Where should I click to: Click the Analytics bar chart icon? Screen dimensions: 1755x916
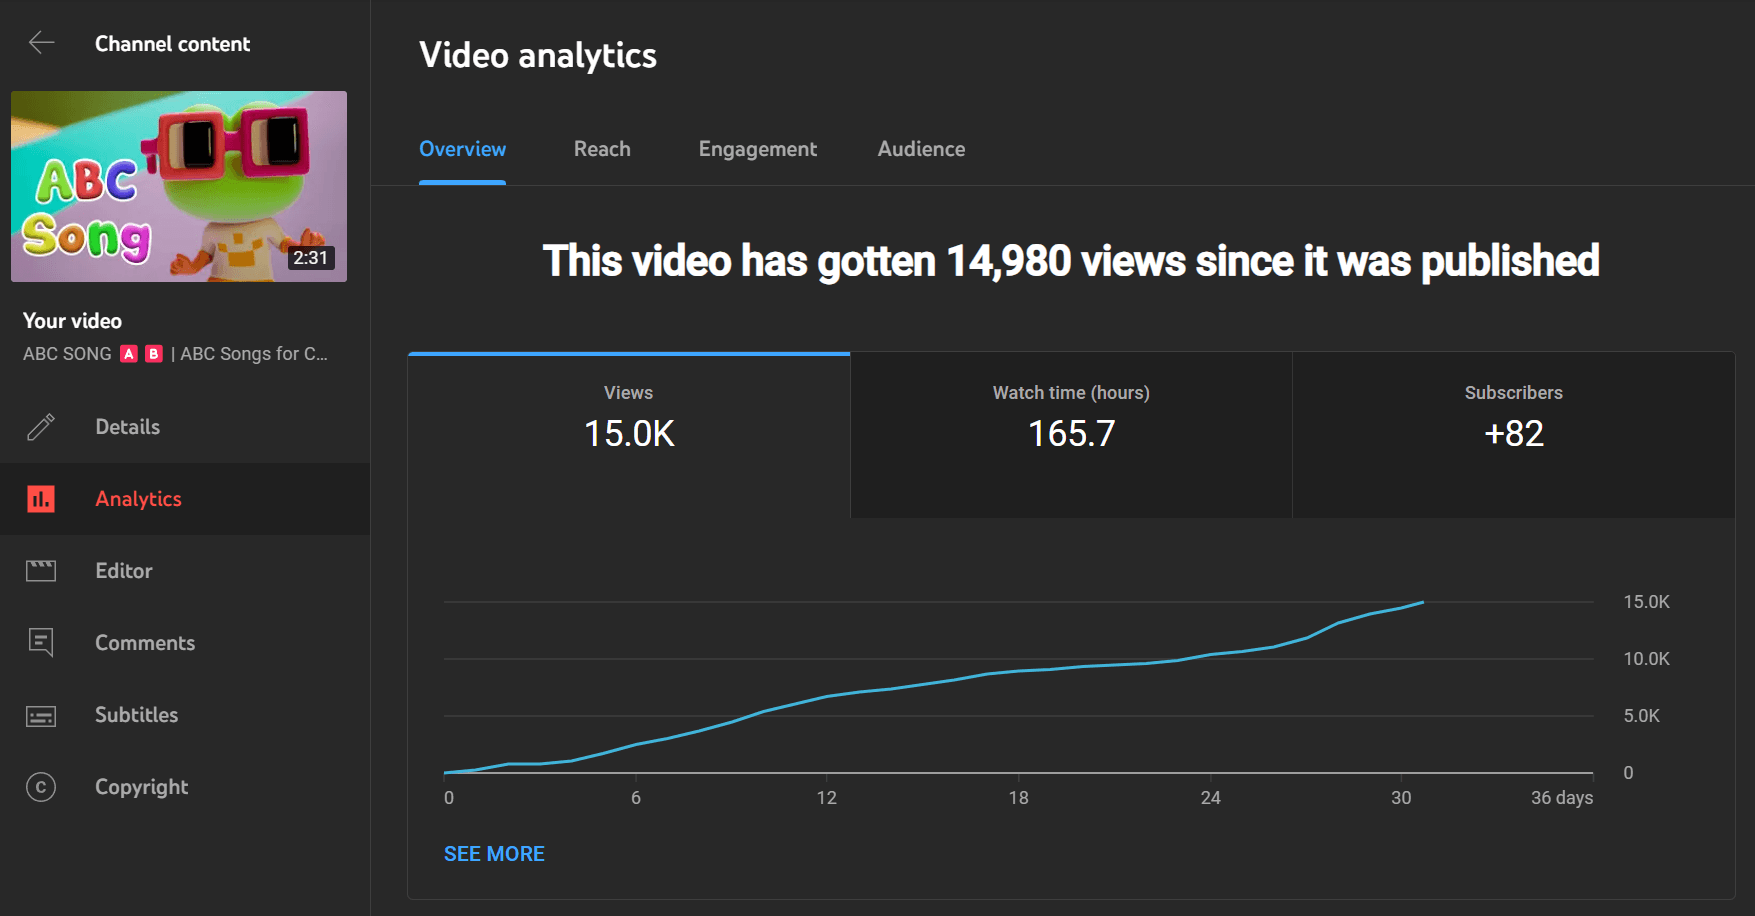pos(41,499)
